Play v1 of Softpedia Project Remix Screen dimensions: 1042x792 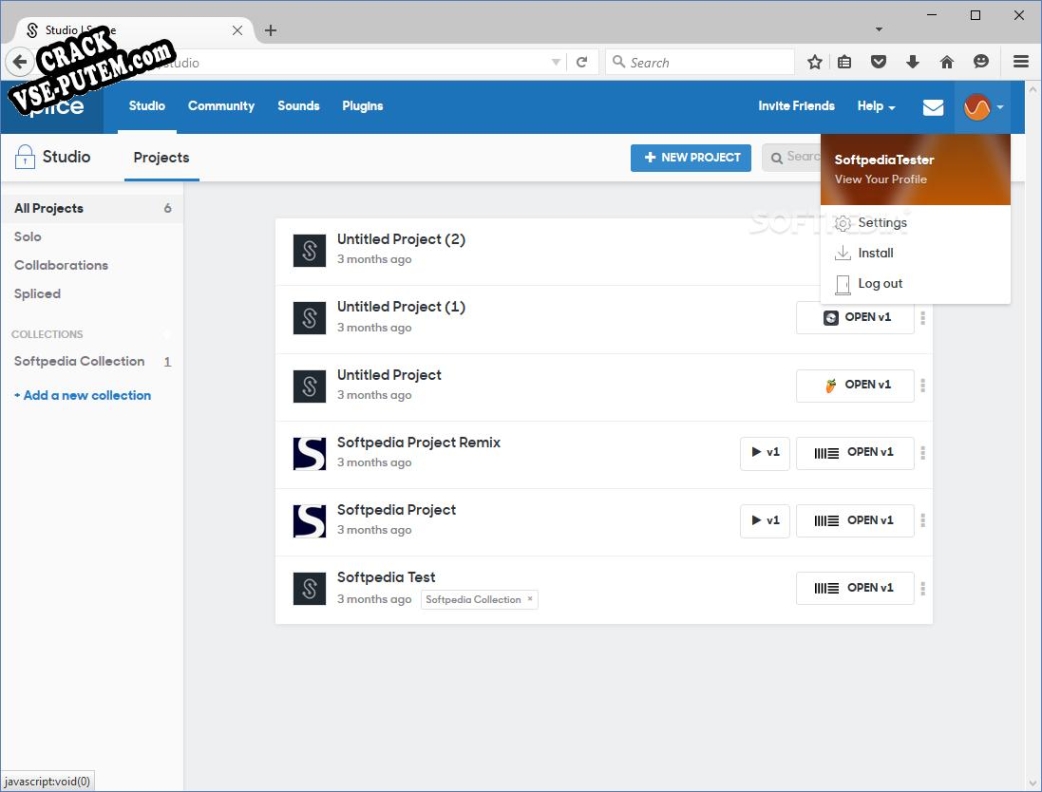(764, 452)
